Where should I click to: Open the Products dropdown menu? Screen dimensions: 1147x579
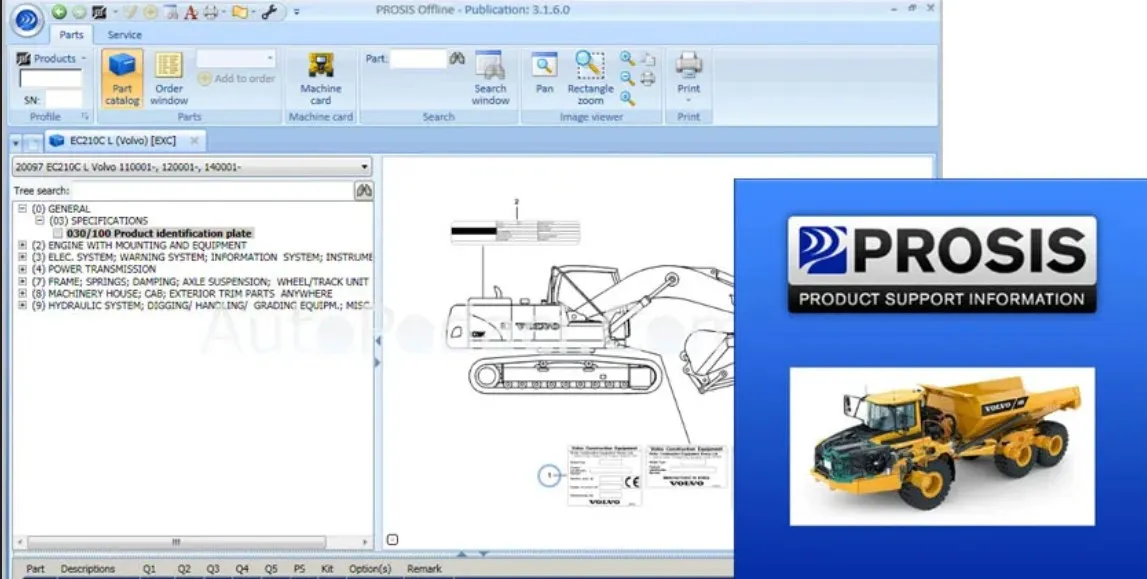(51, 58)
